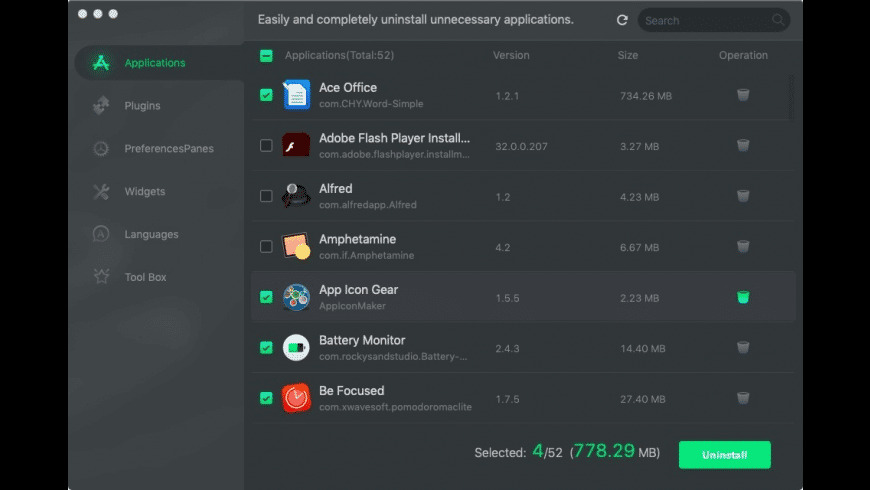Click the Alfred trash icon
The width and height of the screenshot is (870, 490).
coord(743,196)
